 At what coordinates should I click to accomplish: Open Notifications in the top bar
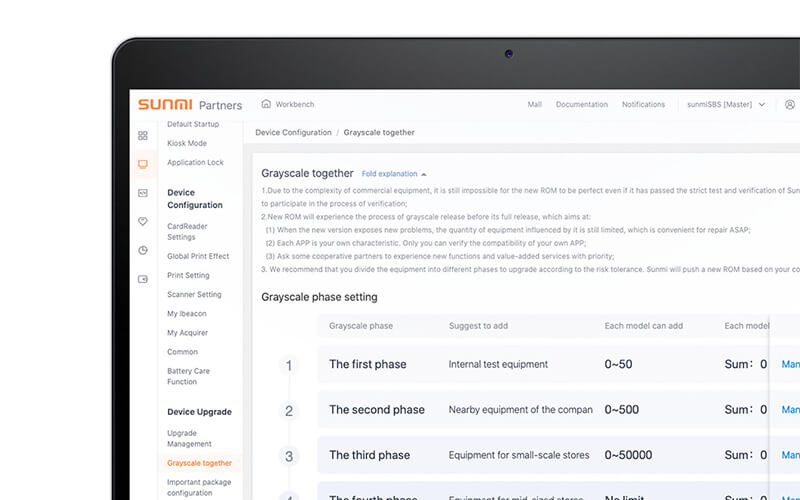pos(643,104)
